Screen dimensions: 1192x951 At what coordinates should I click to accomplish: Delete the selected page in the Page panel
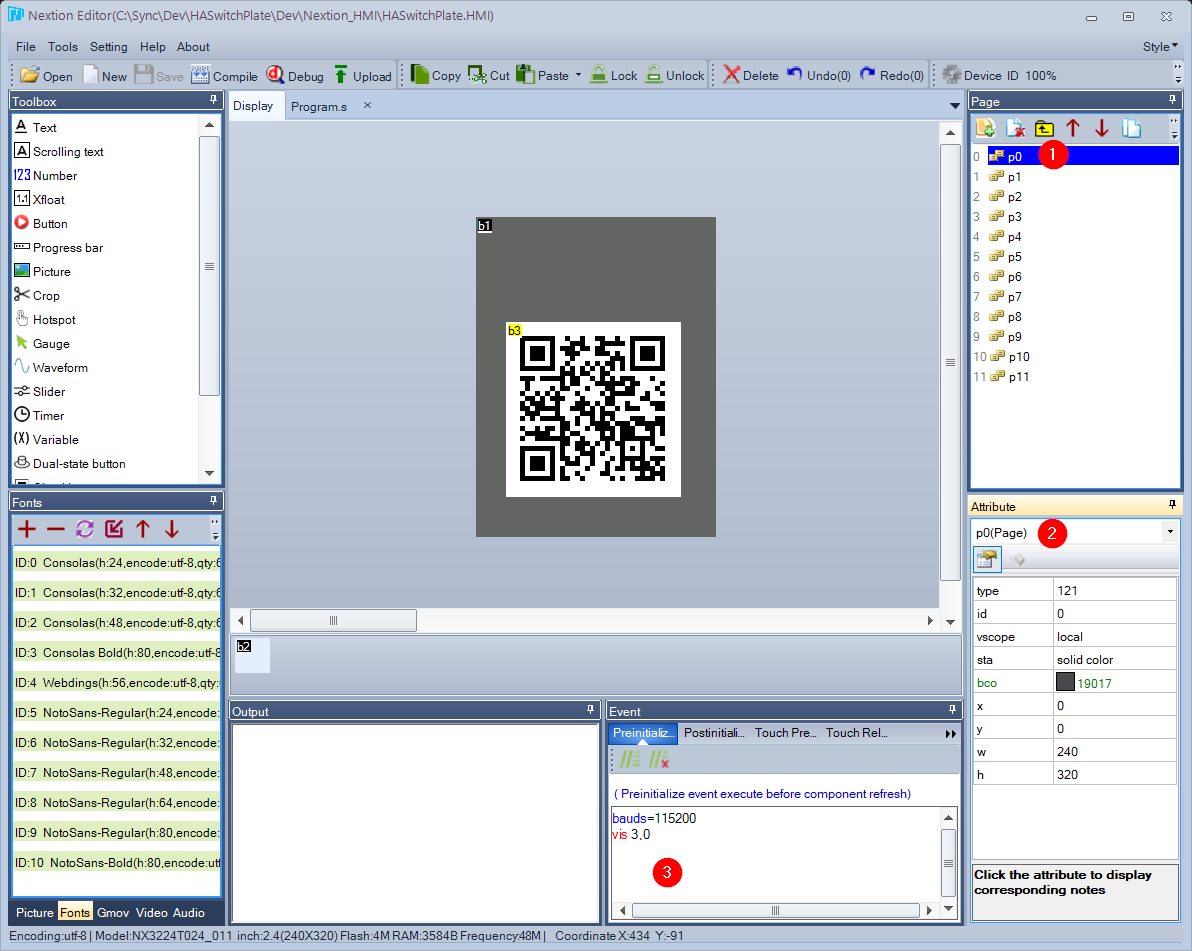click(x=1015, y=128)
